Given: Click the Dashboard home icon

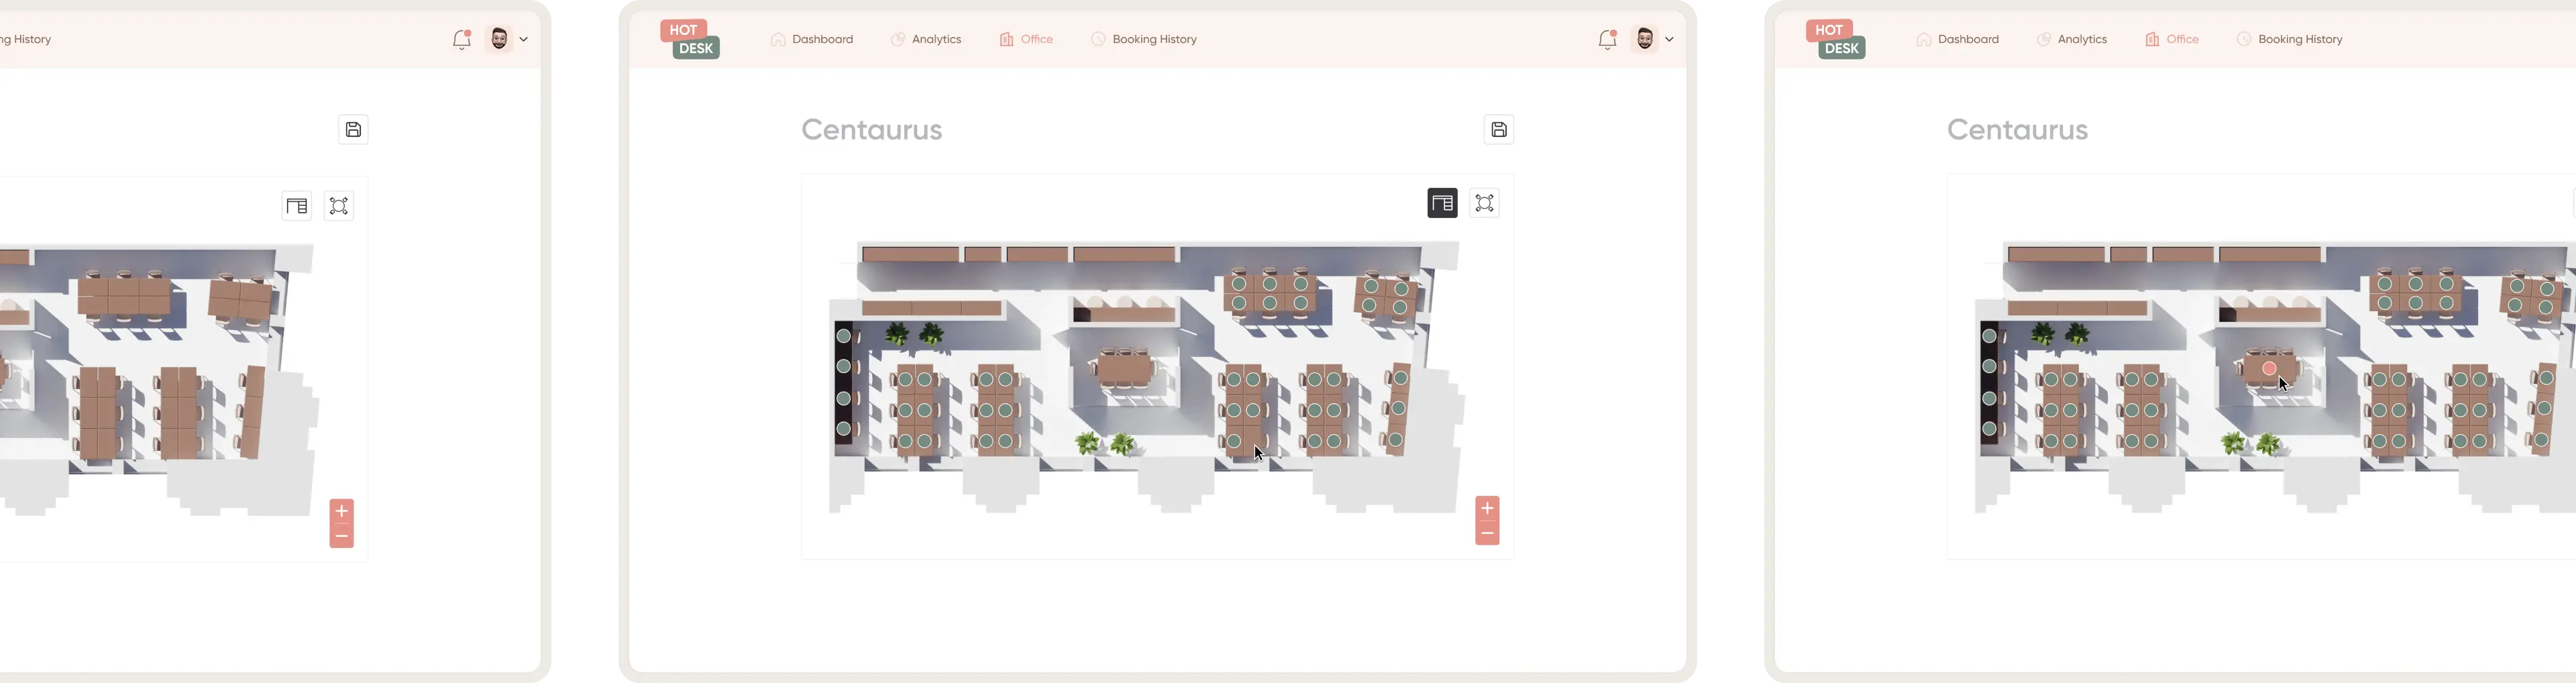Looking at the screenshot, I should [x=778, y=39].
